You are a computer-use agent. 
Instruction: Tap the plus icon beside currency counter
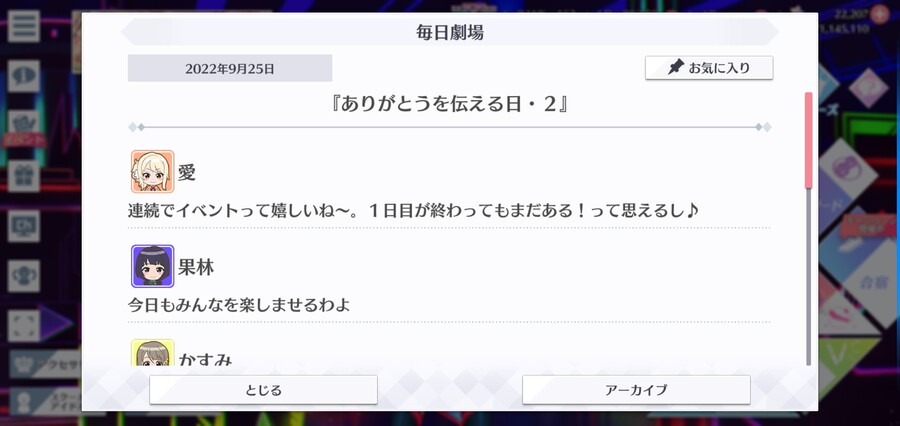[878, 15]
